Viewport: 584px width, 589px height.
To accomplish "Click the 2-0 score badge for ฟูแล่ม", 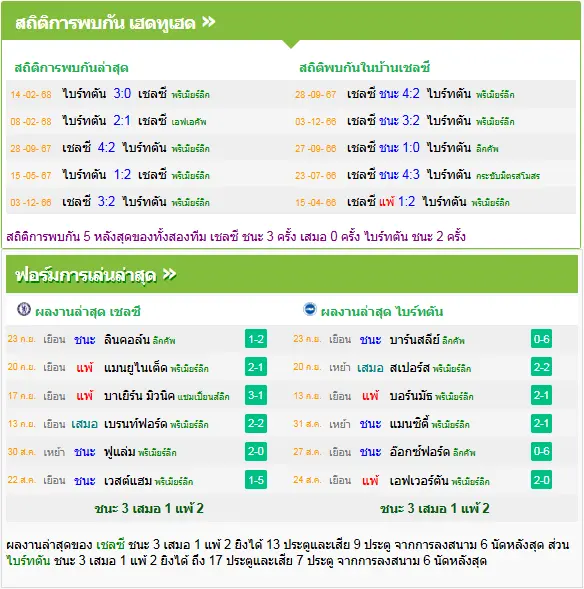I will click(x=256, y=451).
